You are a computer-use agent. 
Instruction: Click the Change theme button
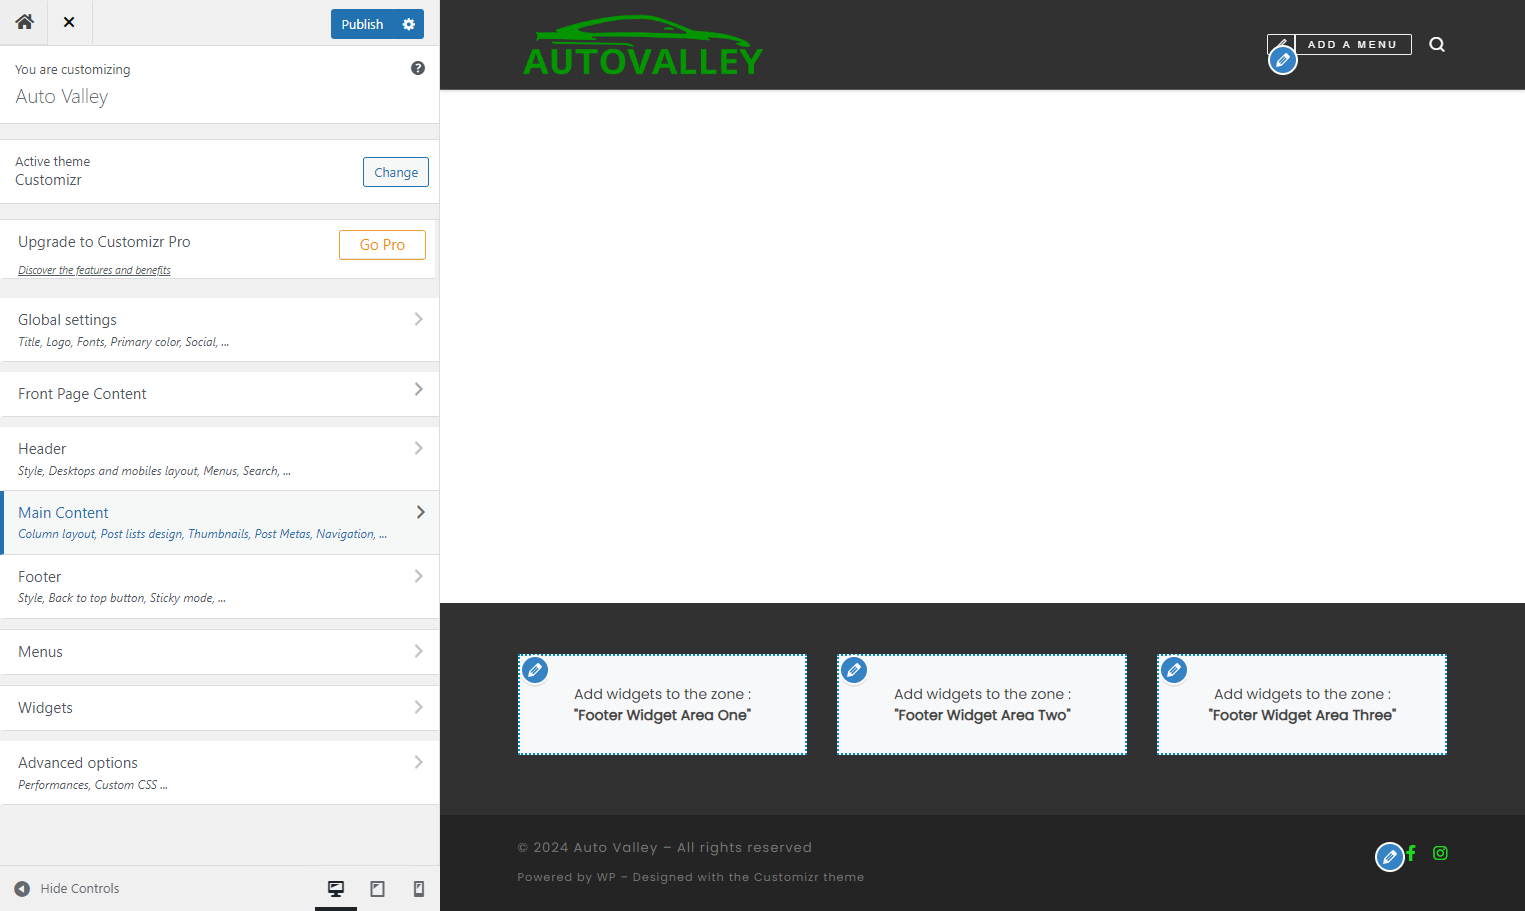396,172
